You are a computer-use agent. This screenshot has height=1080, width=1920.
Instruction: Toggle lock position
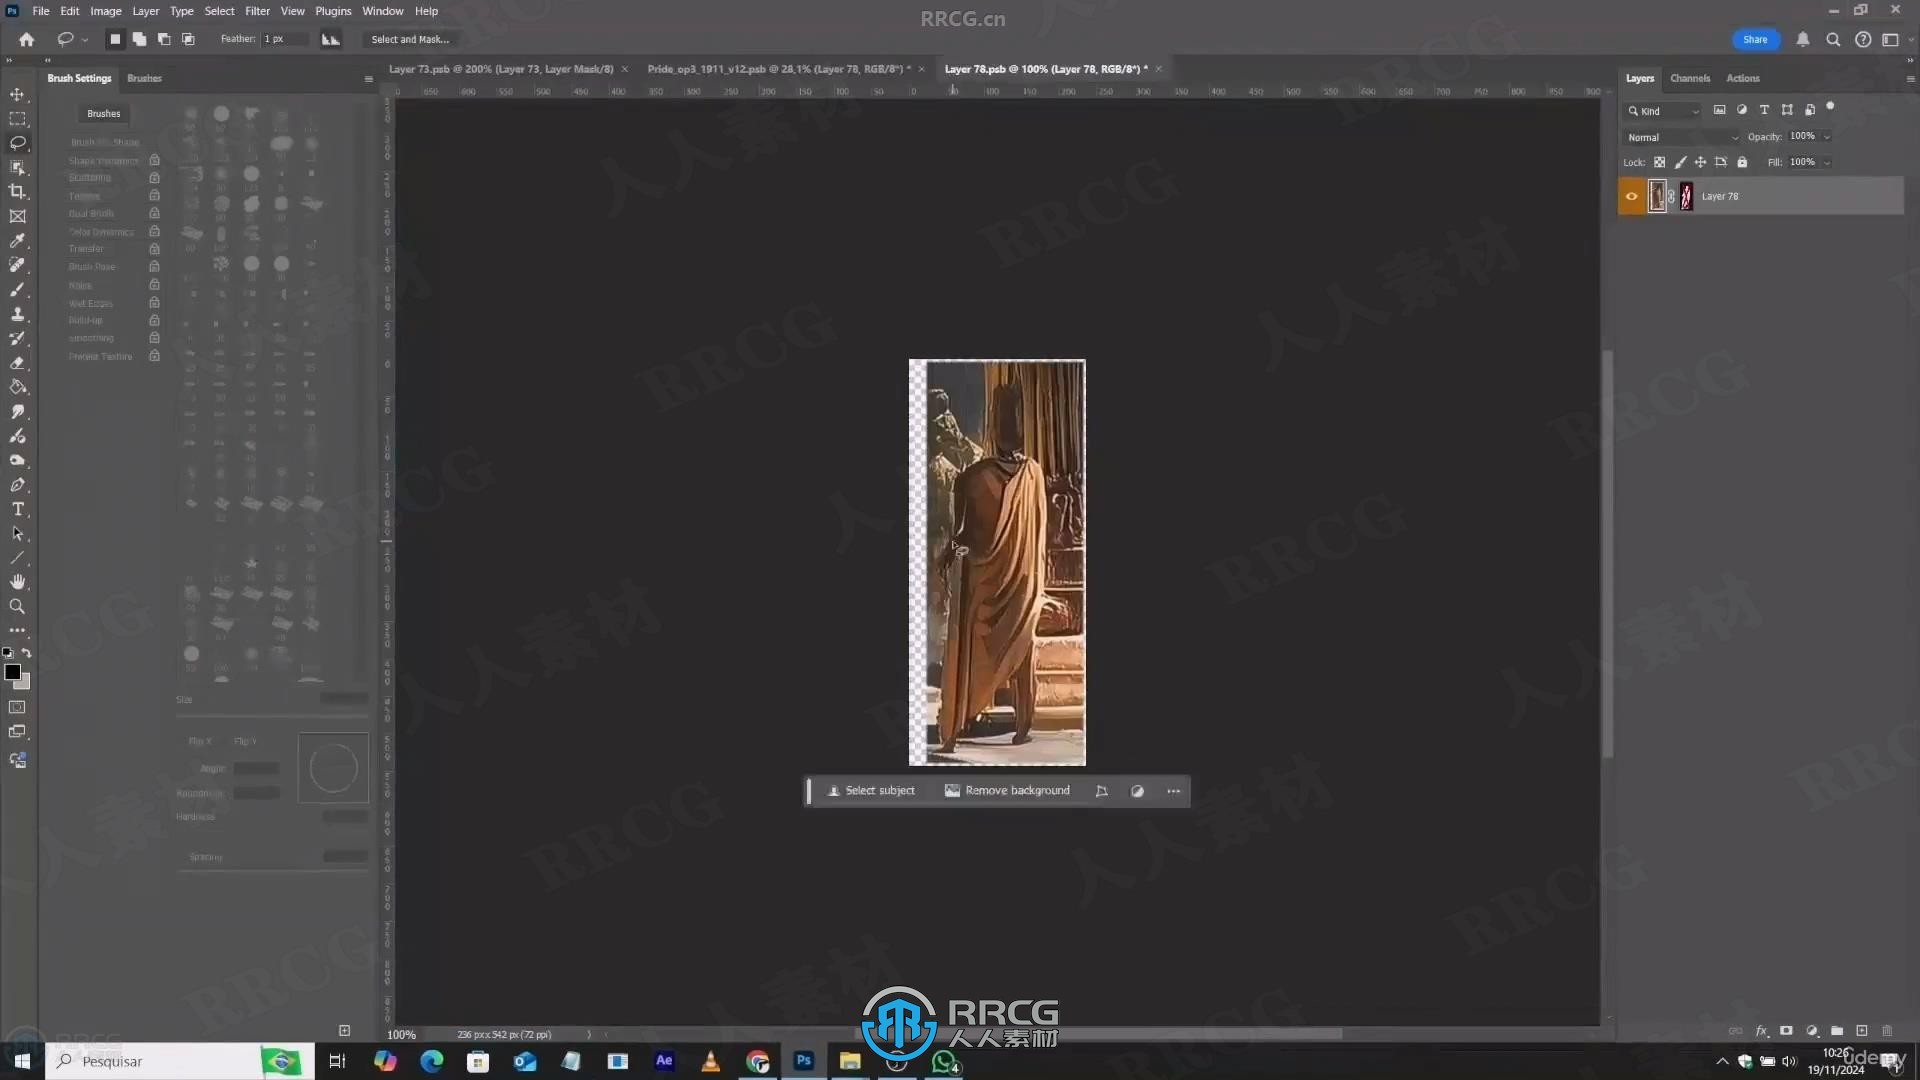click(1700, 162)
